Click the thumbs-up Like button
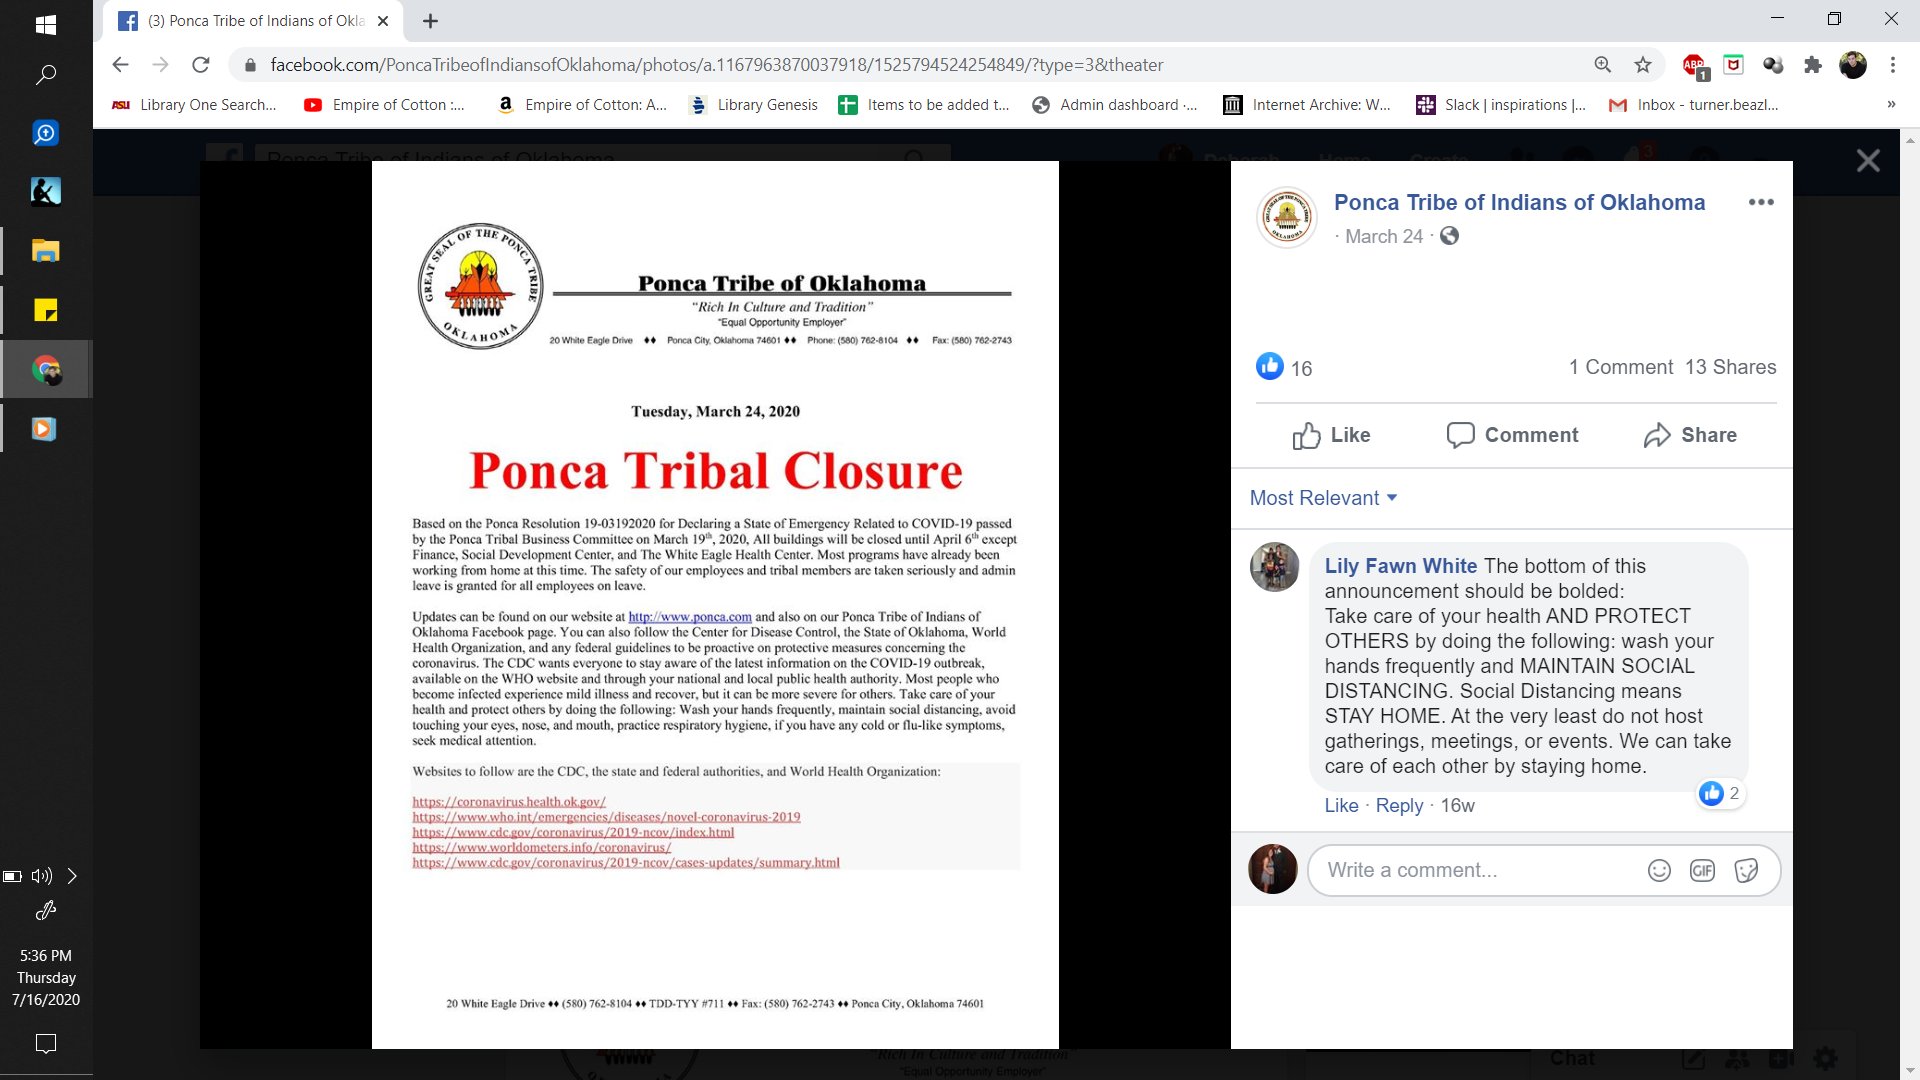The height and width of the screenshot is (1080, 1920). click(x=1331, y=435)
